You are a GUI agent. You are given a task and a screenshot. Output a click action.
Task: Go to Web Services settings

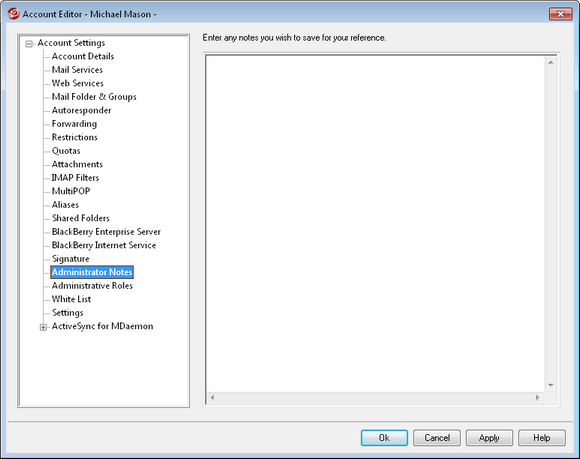pyautogui.click(x=78, y=83)
